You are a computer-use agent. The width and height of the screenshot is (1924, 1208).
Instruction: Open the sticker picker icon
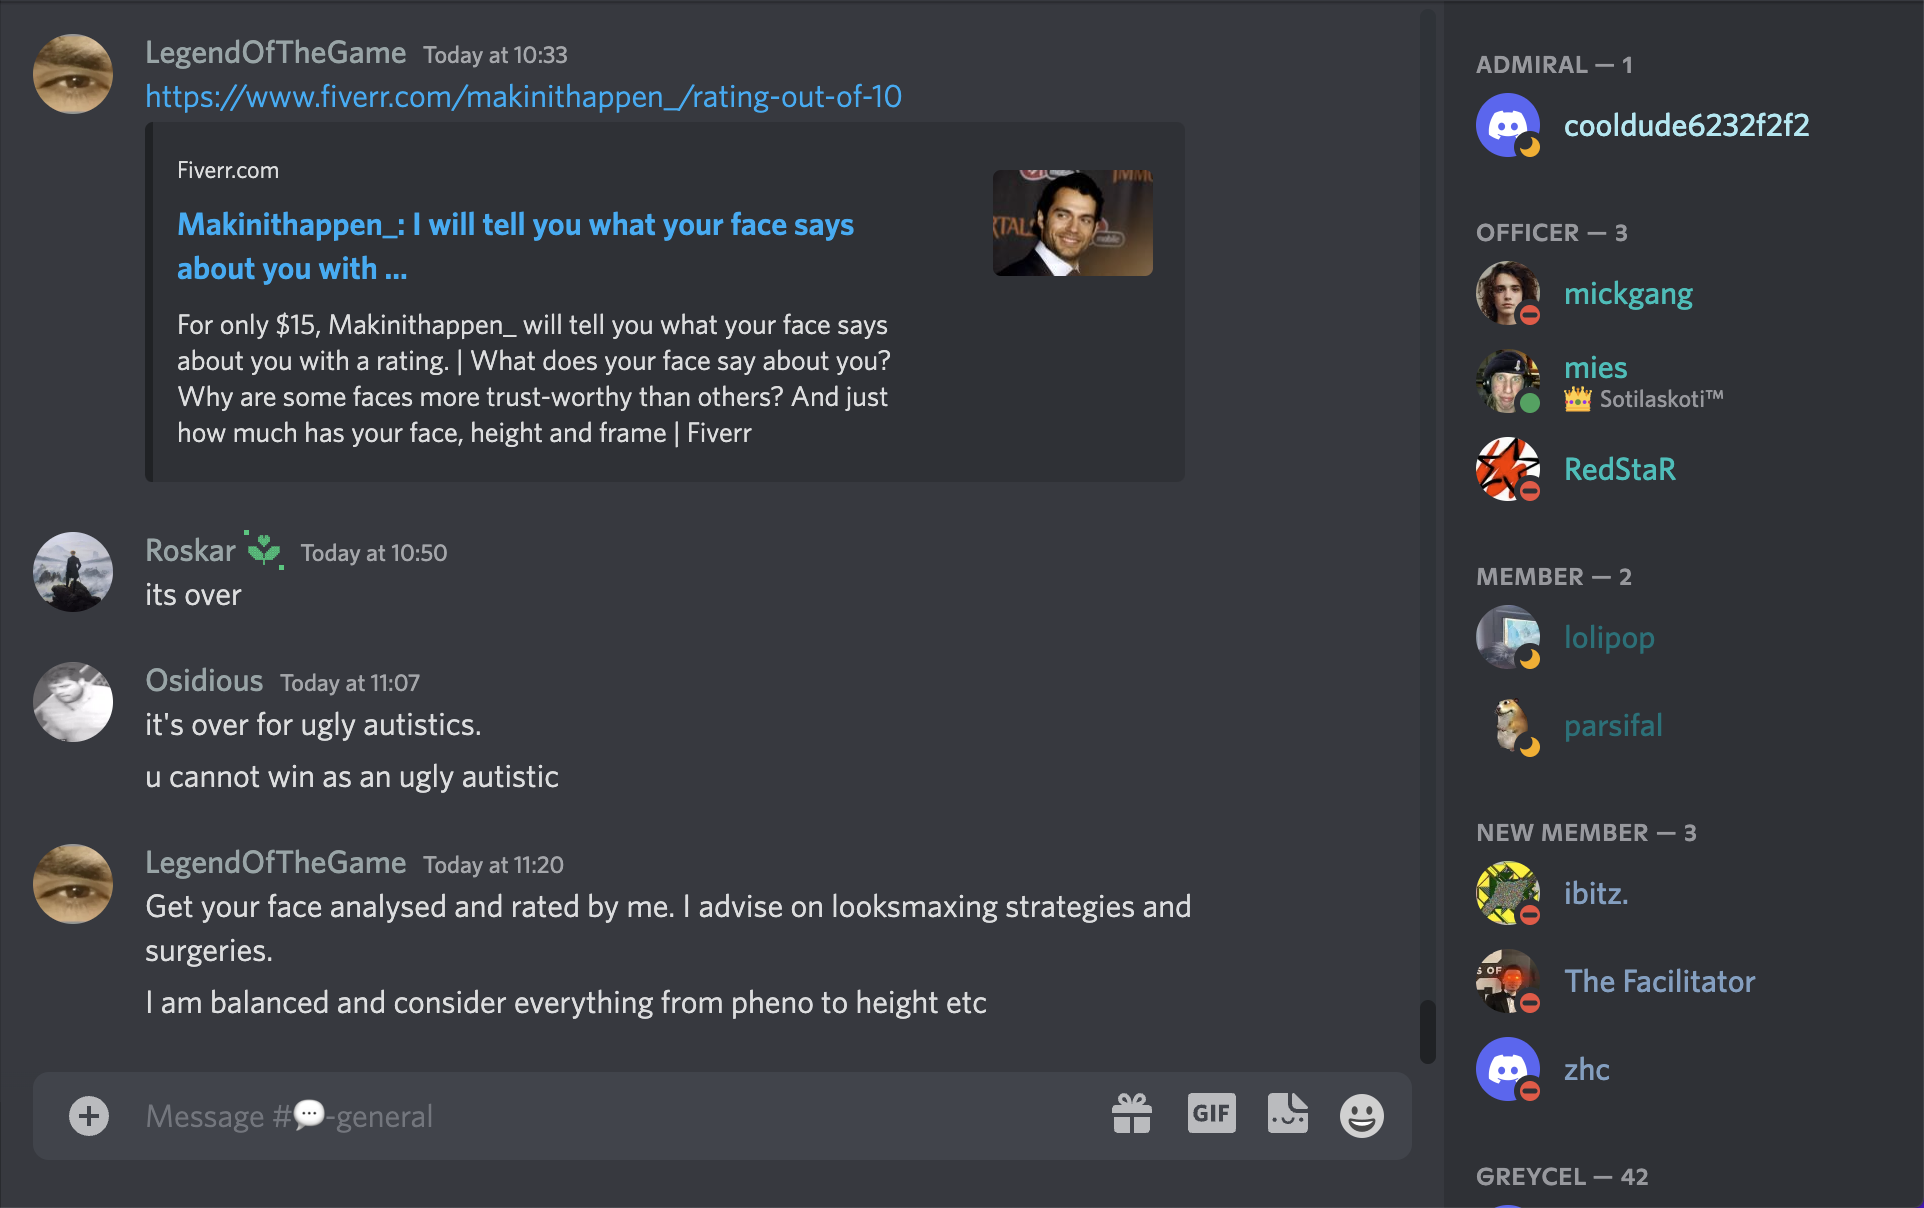point(1288,1114)
